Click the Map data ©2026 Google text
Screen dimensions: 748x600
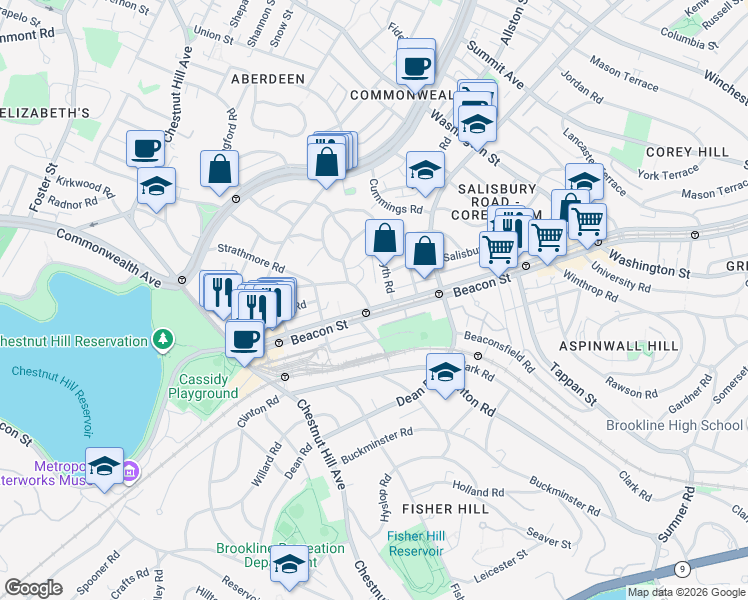(x=687, y=593)
